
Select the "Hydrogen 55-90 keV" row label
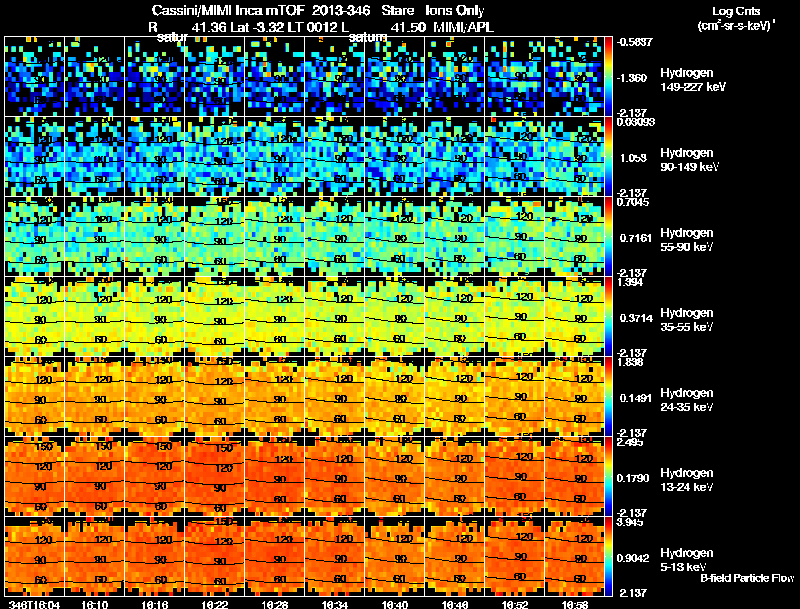coord(687,240)
